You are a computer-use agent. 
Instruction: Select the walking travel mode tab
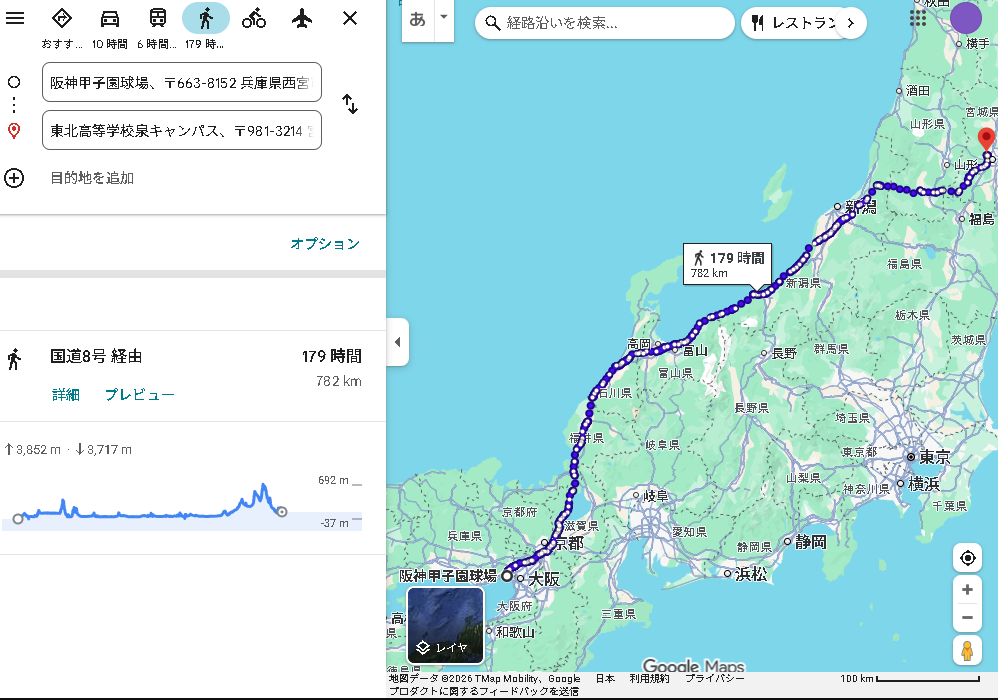coord(206,18)
